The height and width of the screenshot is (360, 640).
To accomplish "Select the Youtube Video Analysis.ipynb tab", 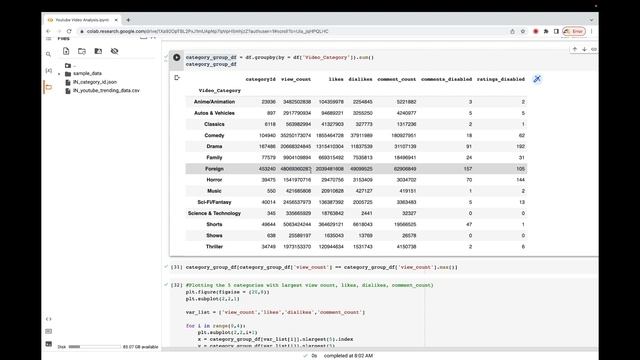I will (82, 20).
